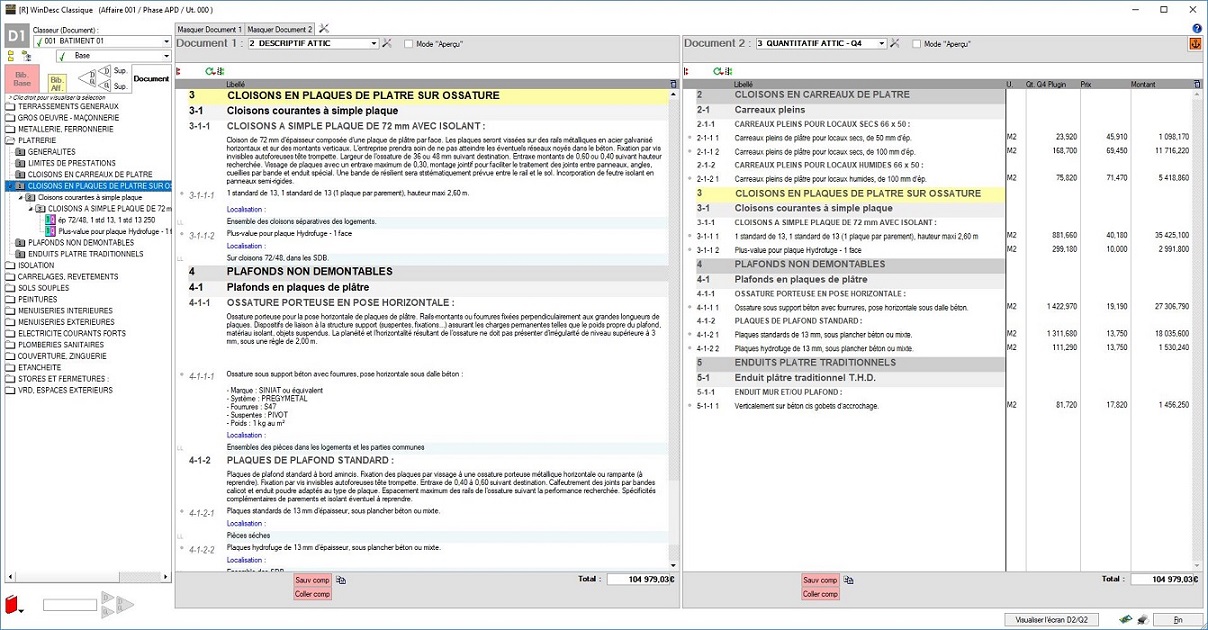Click green refresh icon in Document 1 toolbar
Image resolution: width=1208 pixels, height=630 pixels.
click(210, 71)
